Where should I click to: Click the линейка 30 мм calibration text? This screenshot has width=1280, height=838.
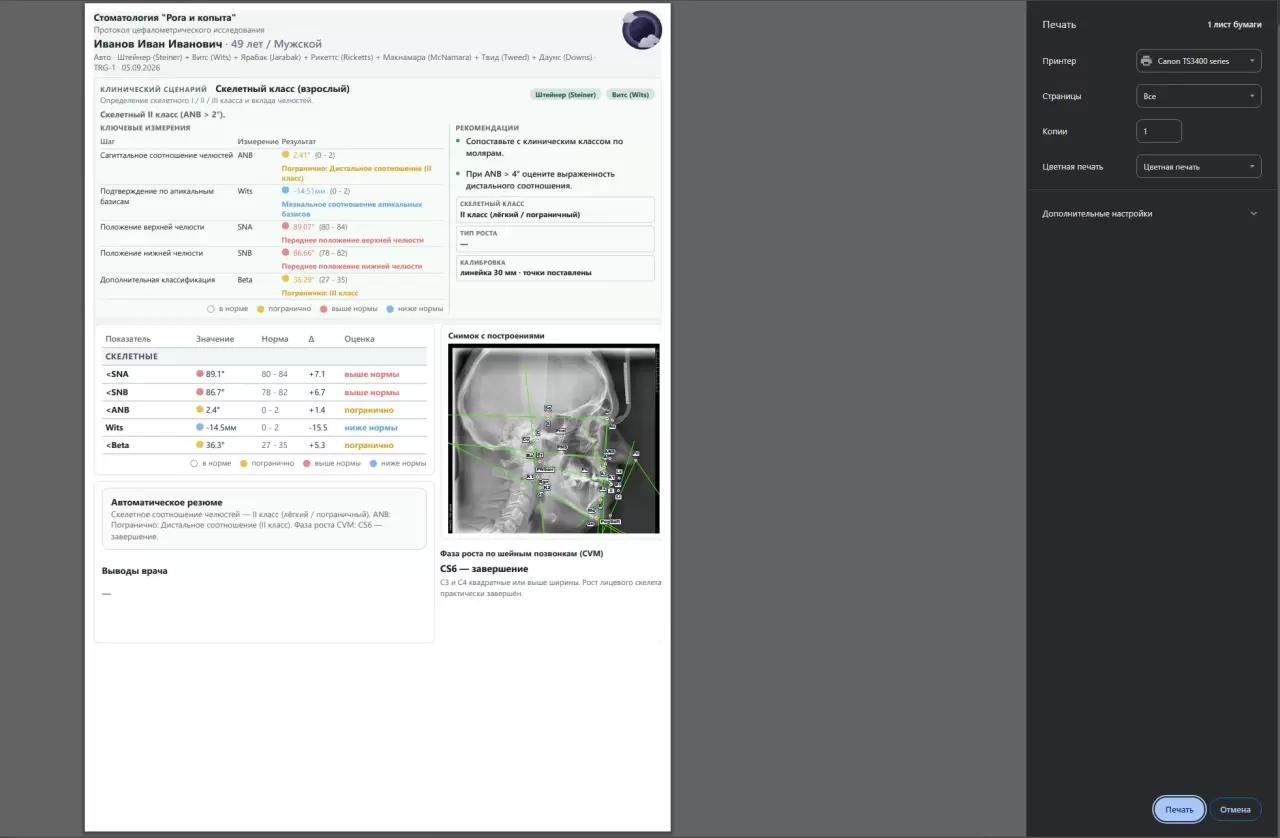[525, 272]
